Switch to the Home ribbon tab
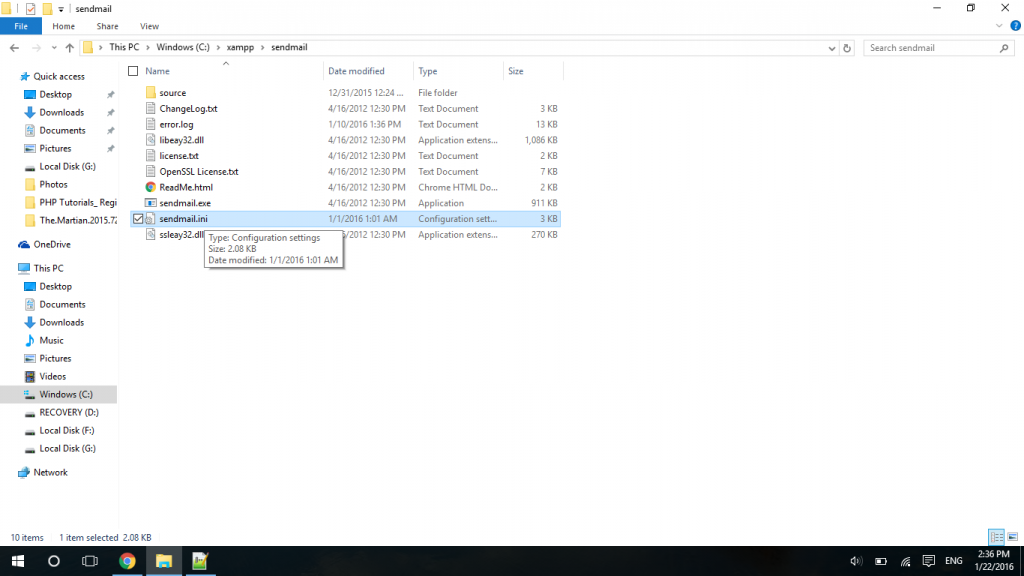The width and height of the screenshot is (1024, 576). pos(63,26)
